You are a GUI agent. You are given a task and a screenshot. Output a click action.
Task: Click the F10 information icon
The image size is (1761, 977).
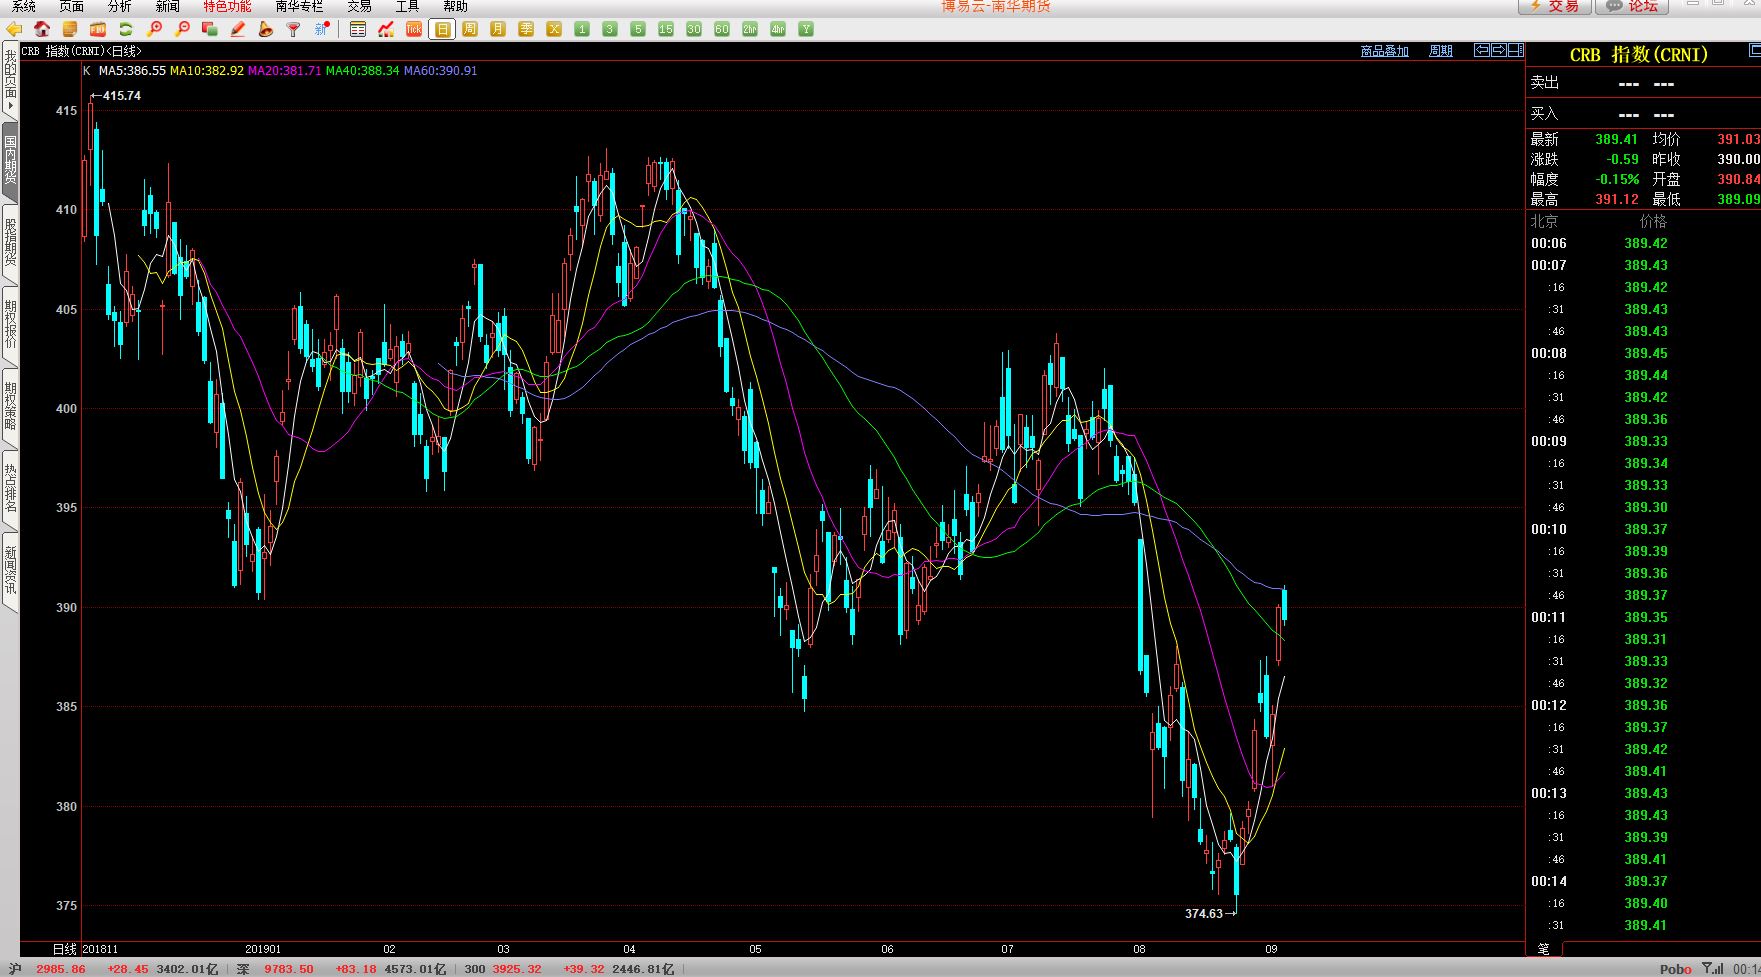98,30
